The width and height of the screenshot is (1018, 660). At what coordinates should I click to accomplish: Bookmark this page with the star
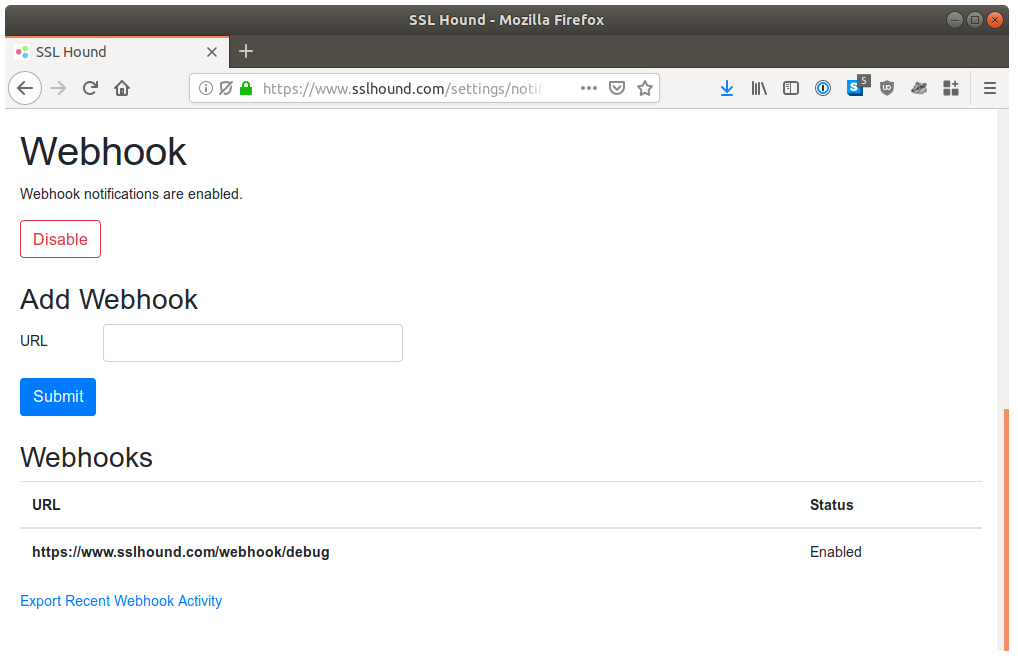(x=645, y=88)
